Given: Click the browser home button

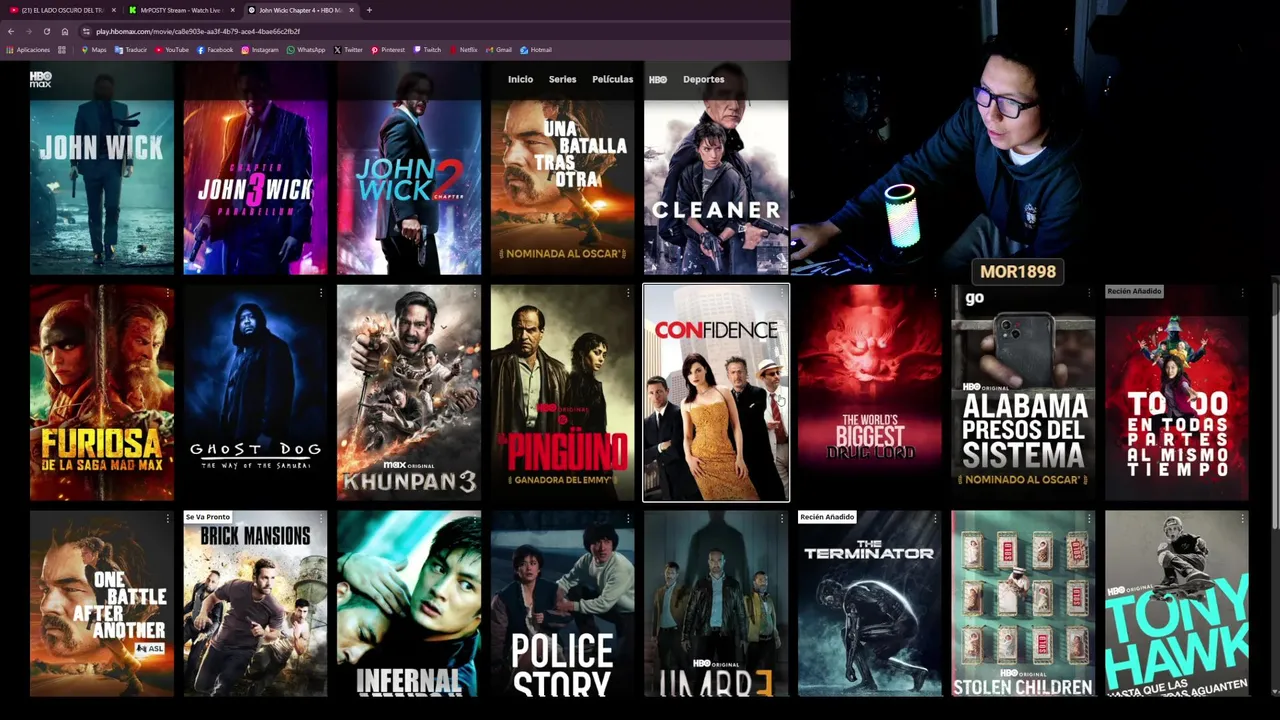Looking at the screenshot, I should [x=65, y=31].
